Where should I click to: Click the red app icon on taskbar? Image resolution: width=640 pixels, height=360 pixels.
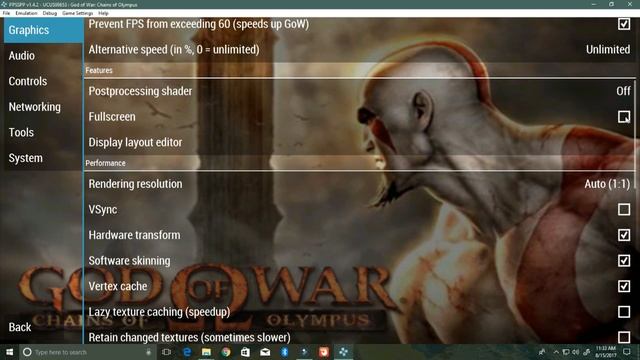click(x=324, y=352)
